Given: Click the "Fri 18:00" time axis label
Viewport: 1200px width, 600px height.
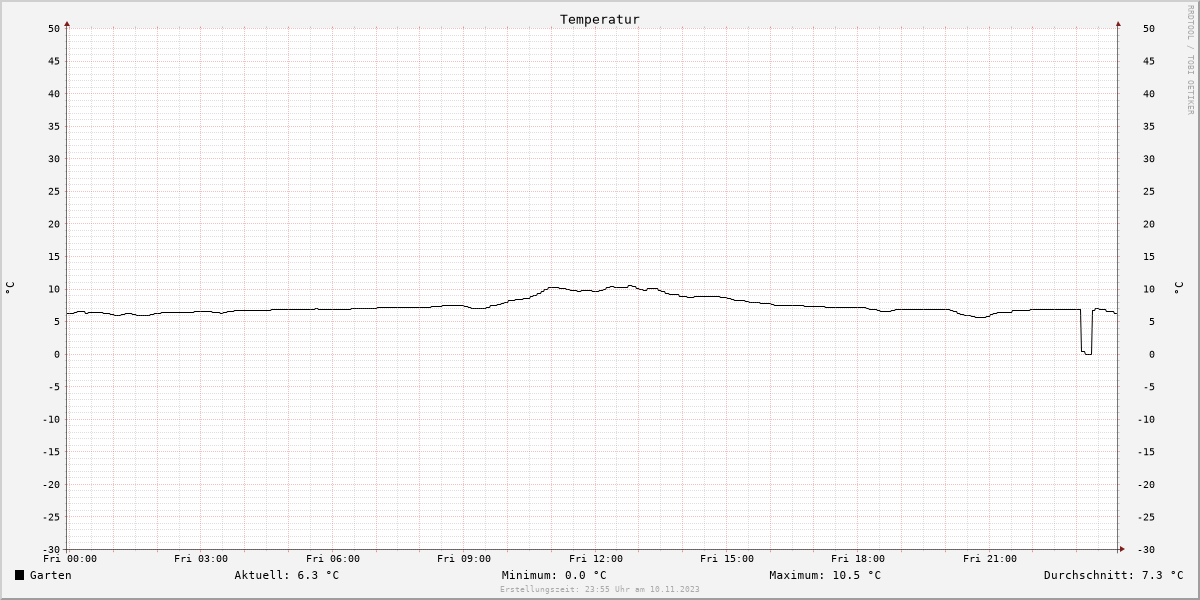Looking at the screenshot, I should click(x=858, y=559).
